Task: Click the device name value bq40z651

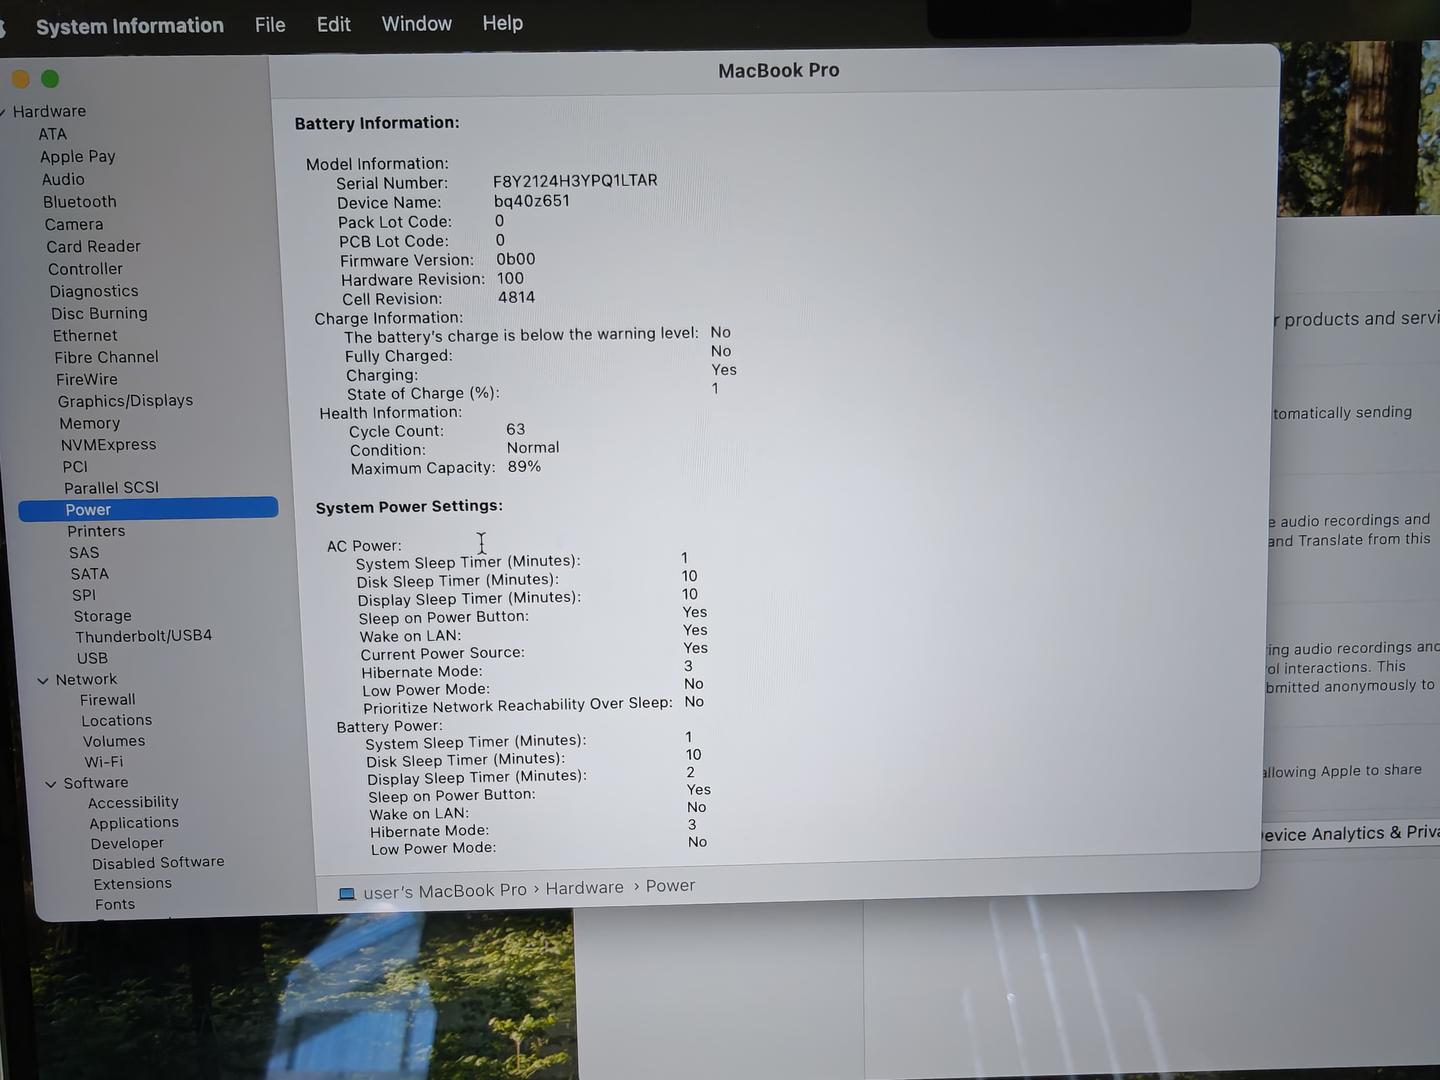Action: click(532, 201)
